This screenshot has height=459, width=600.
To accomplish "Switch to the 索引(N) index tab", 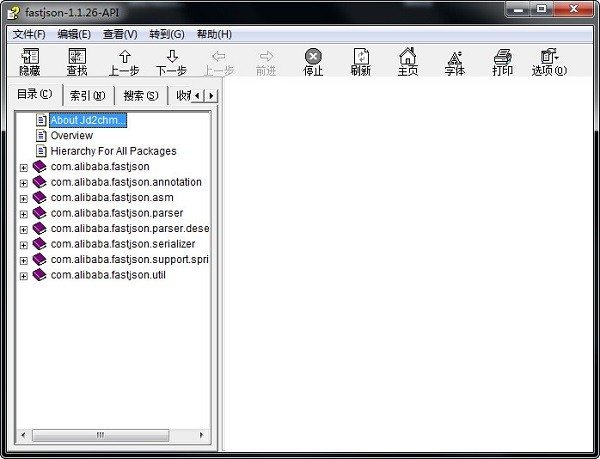I will click(x=88, y=96).
